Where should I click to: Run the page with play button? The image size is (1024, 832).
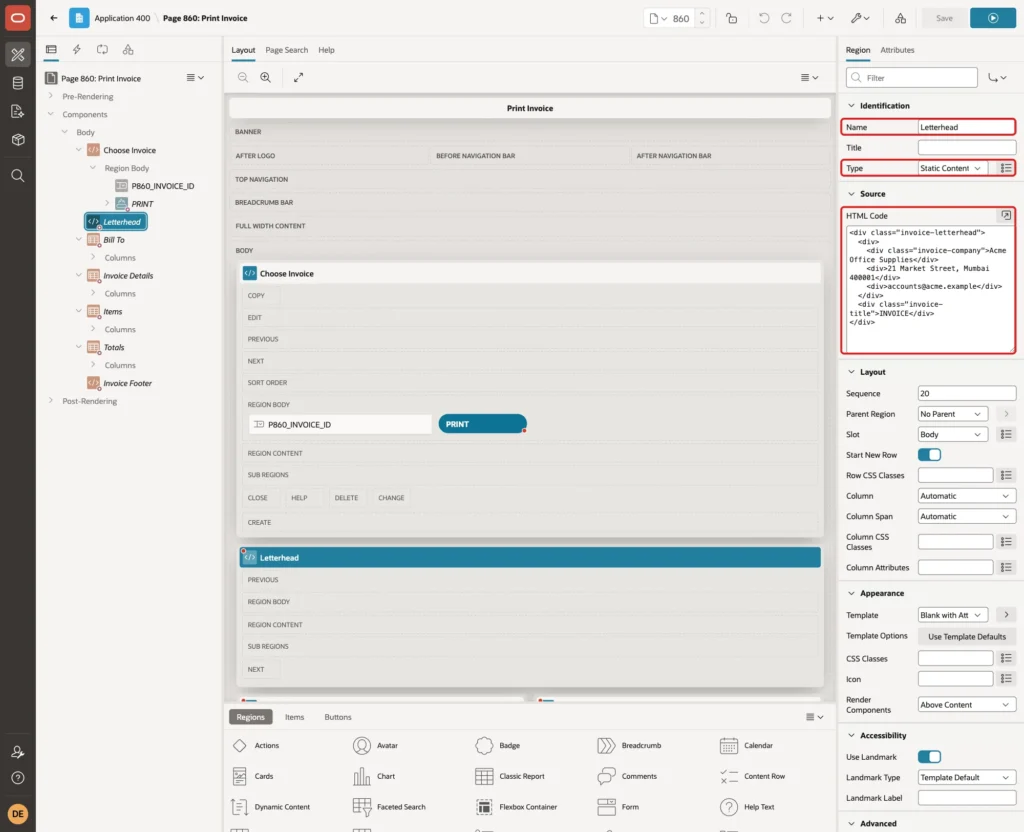click(993, 18)
